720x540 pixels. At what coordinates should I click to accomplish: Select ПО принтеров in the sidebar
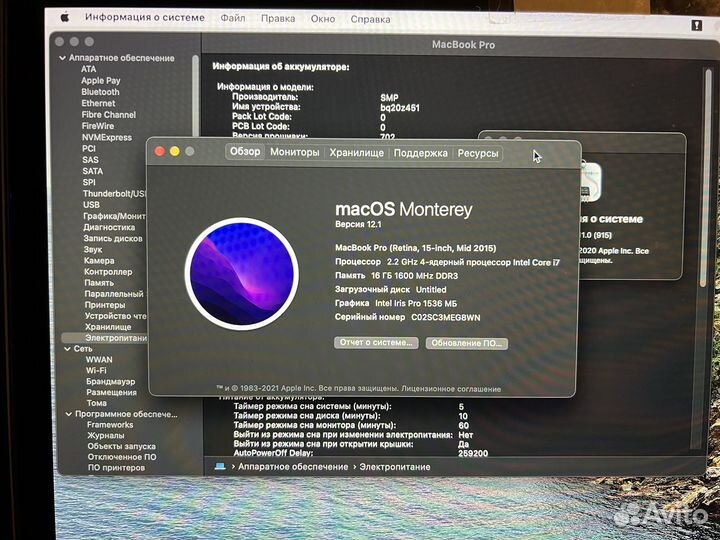(116, 467)
